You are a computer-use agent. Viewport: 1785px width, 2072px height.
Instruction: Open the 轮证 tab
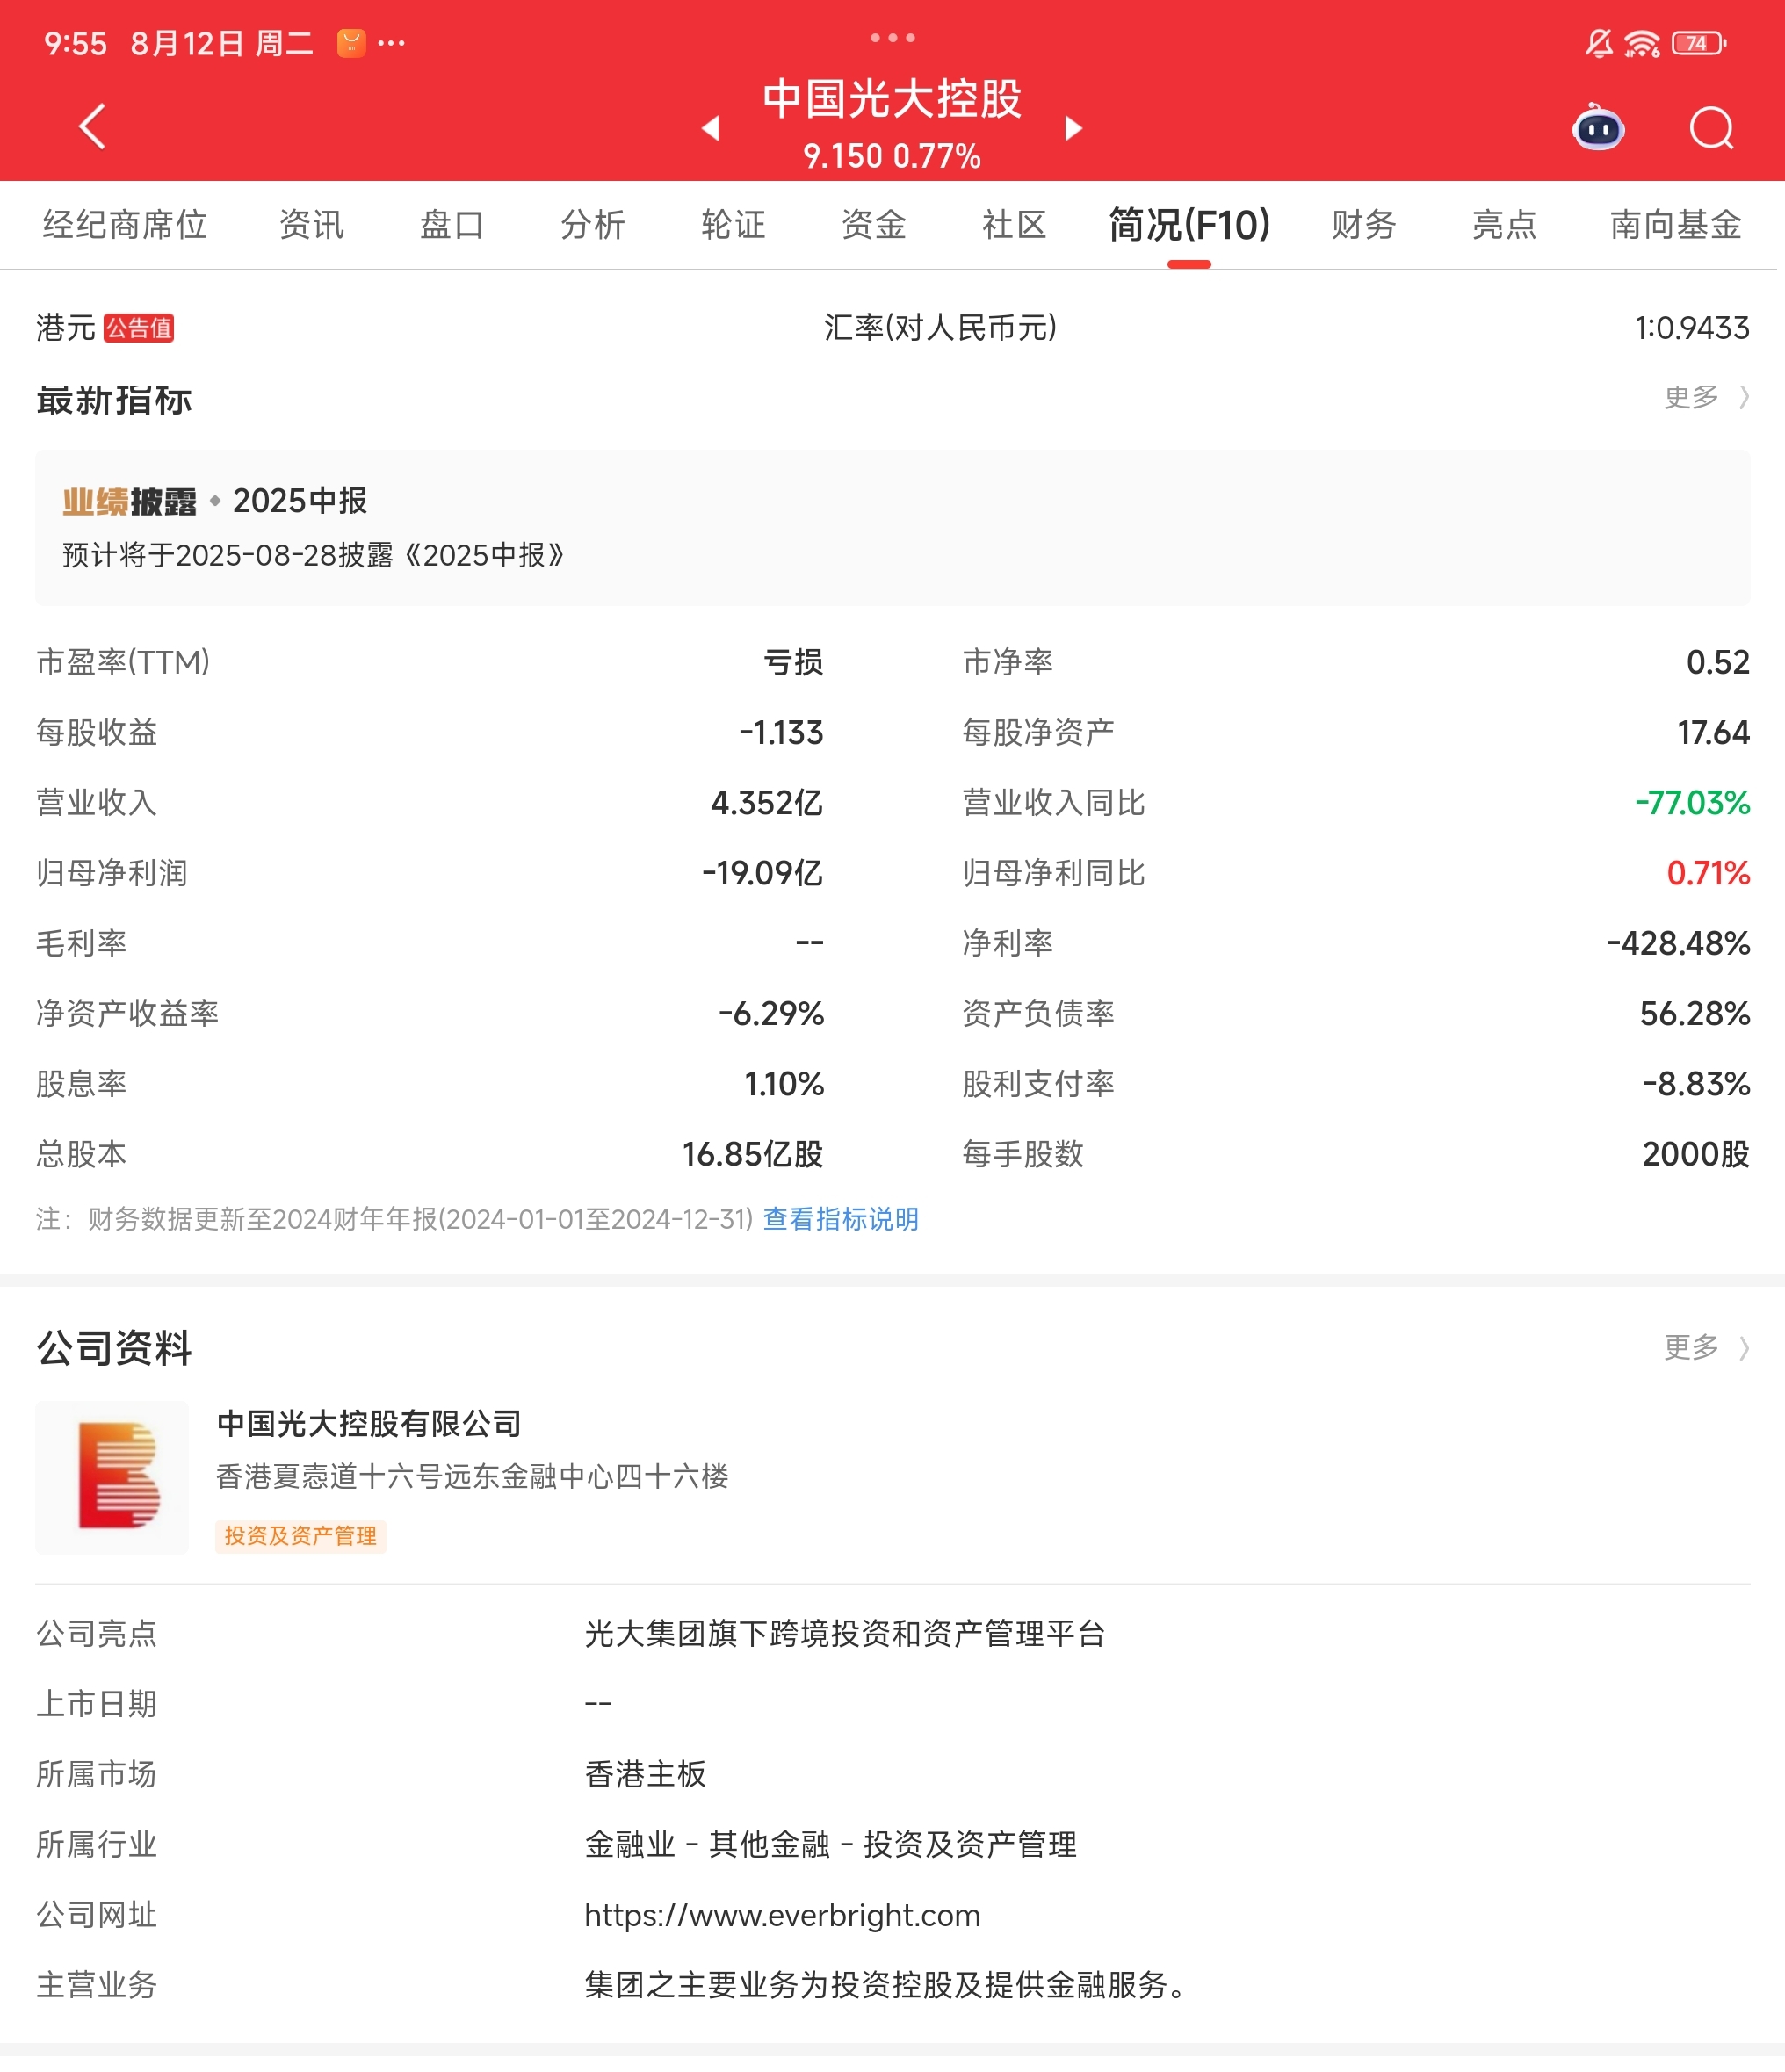[733, 225]
